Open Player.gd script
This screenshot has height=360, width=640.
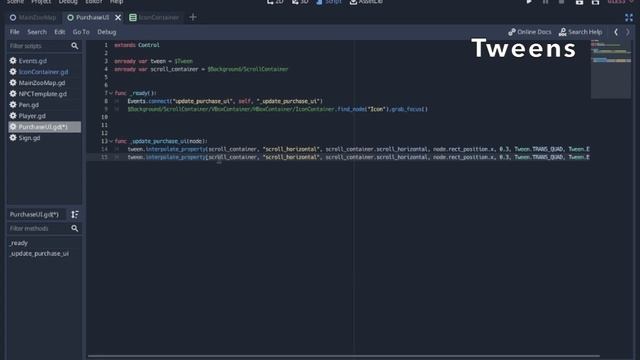pos(32,116)
